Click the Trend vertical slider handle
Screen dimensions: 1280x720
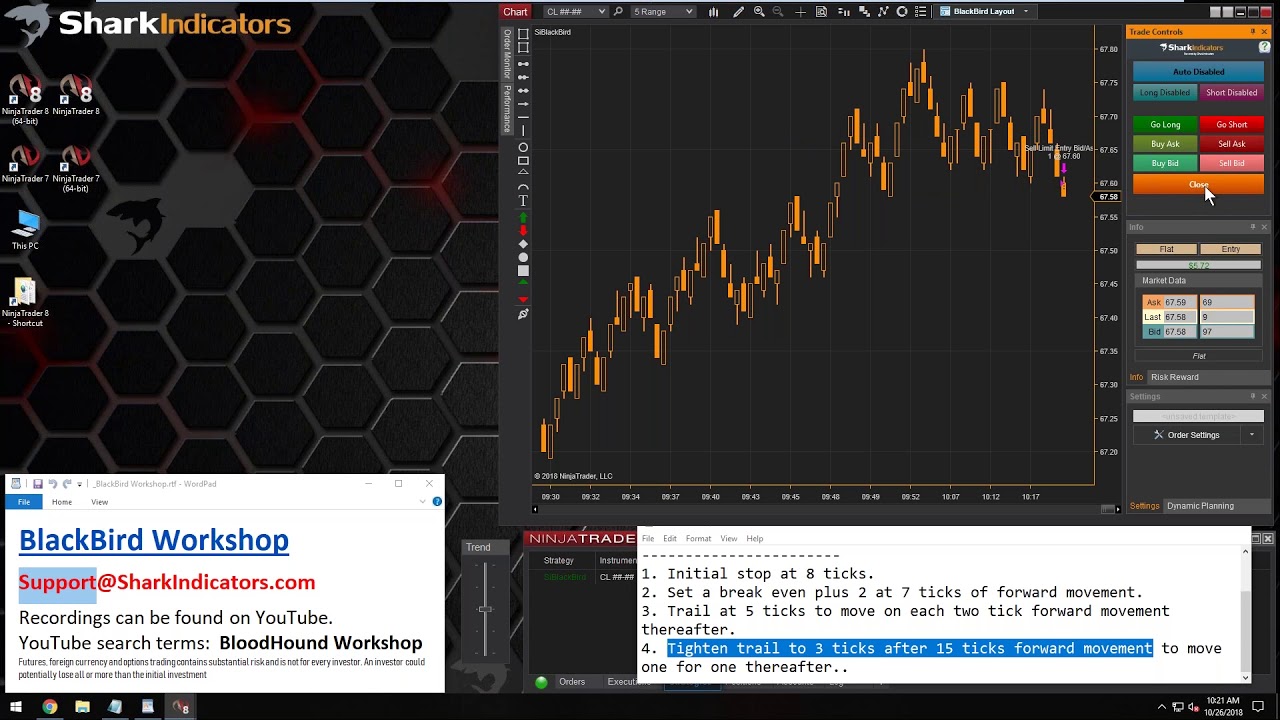pyautogui.click(x=485, y=609)
